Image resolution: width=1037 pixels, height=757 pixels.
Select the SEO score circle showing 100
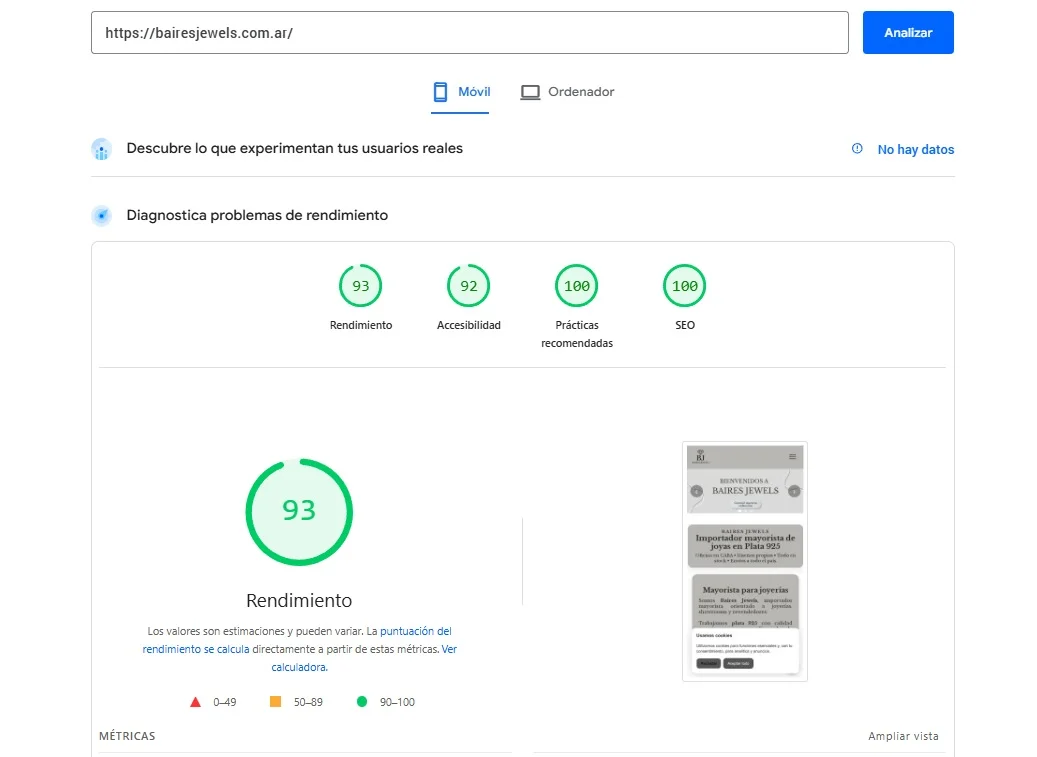point(684,285)
